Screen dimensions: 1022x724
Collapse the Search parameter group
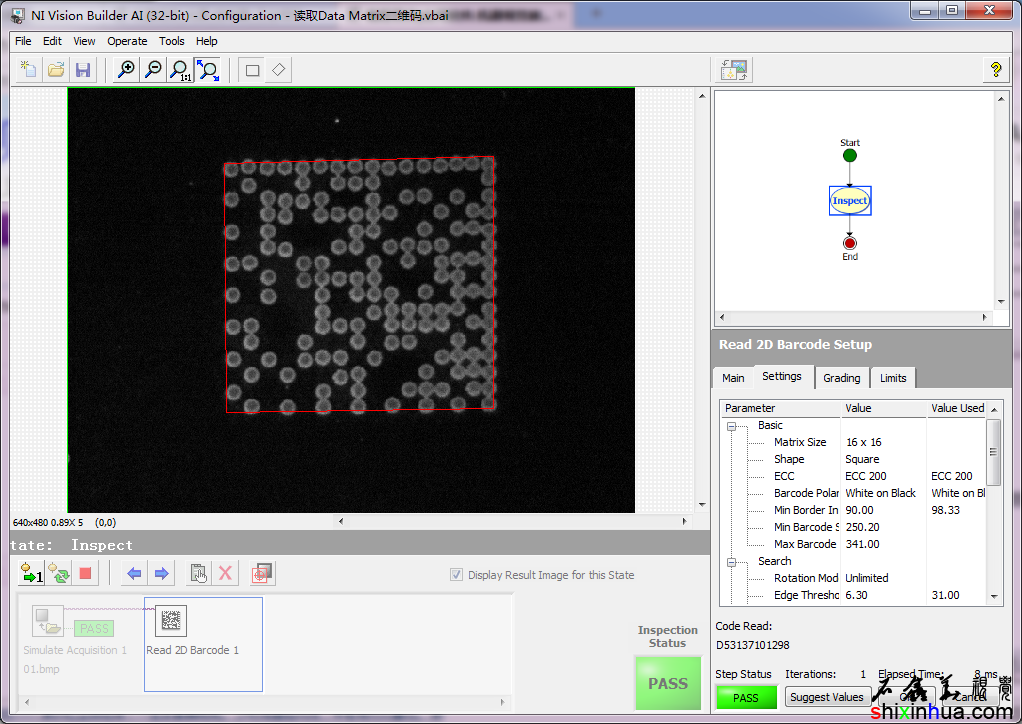tap(731, 562)
